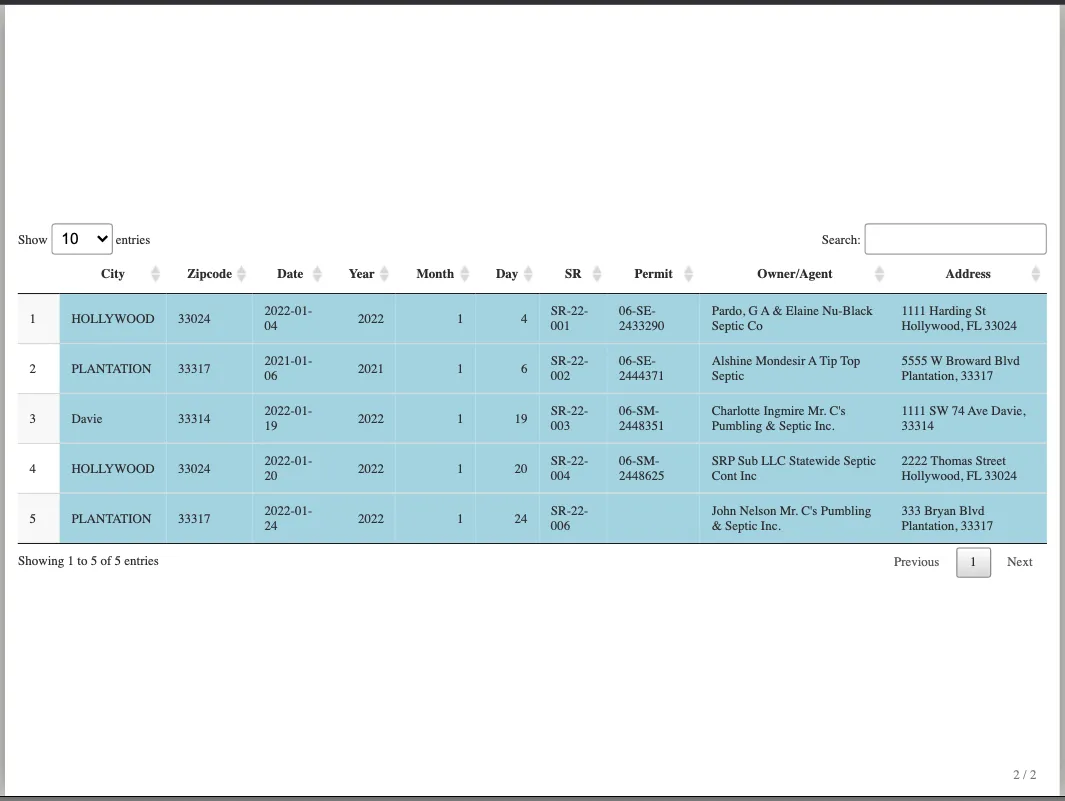Click the 2 / 2 page indicator
Viewport: 1065px width, 801px height.
1024,775
